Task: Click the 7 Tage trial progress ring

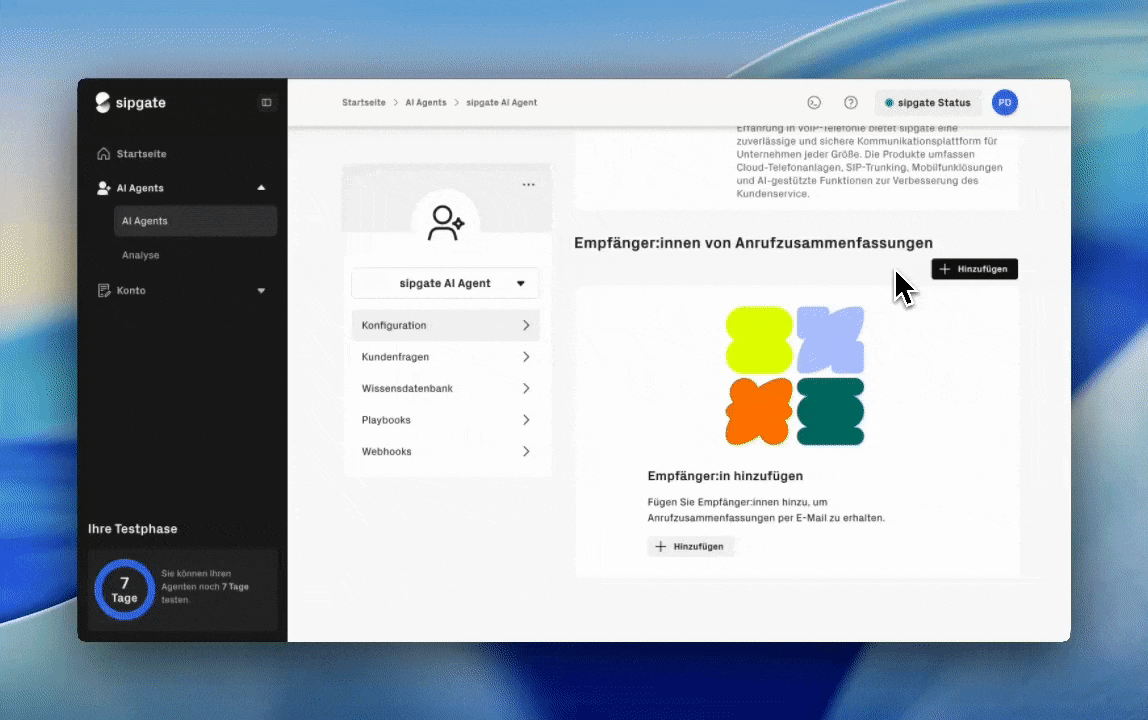Action: pyautogui.click(x=124, y=590)
